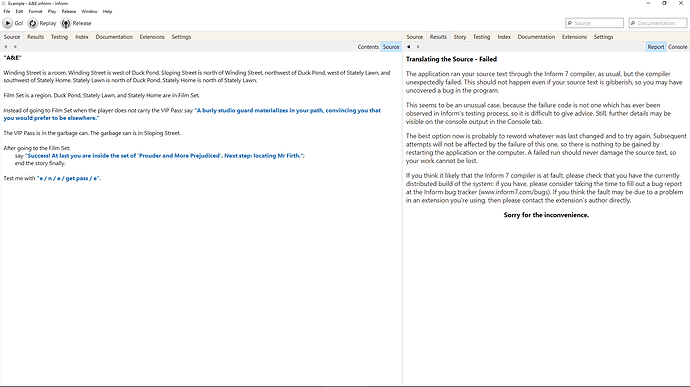Select right pane Testing tab

click(x=481, y=37)
